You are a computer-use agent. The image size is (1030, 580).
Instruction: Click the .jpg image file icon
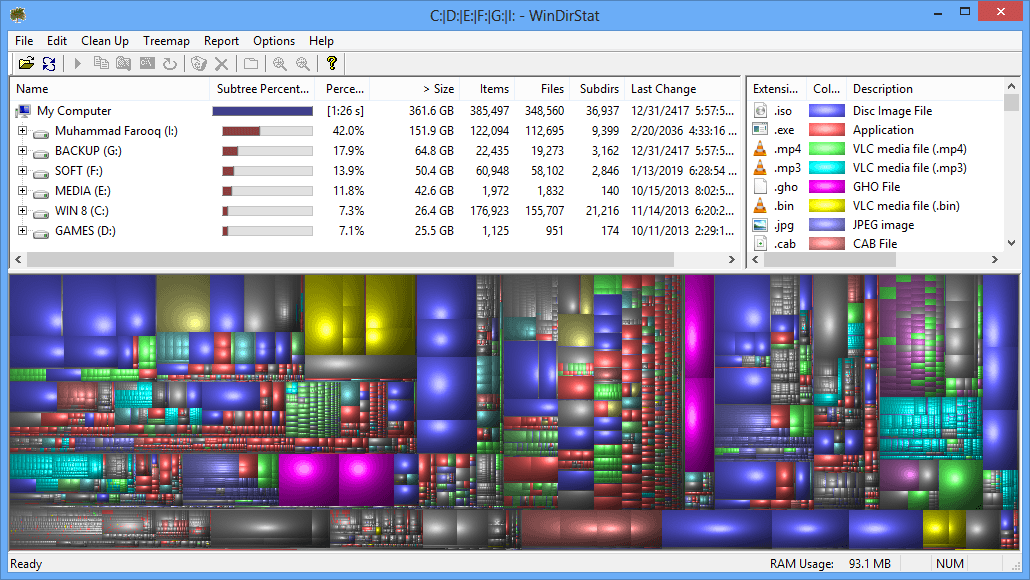760,225
